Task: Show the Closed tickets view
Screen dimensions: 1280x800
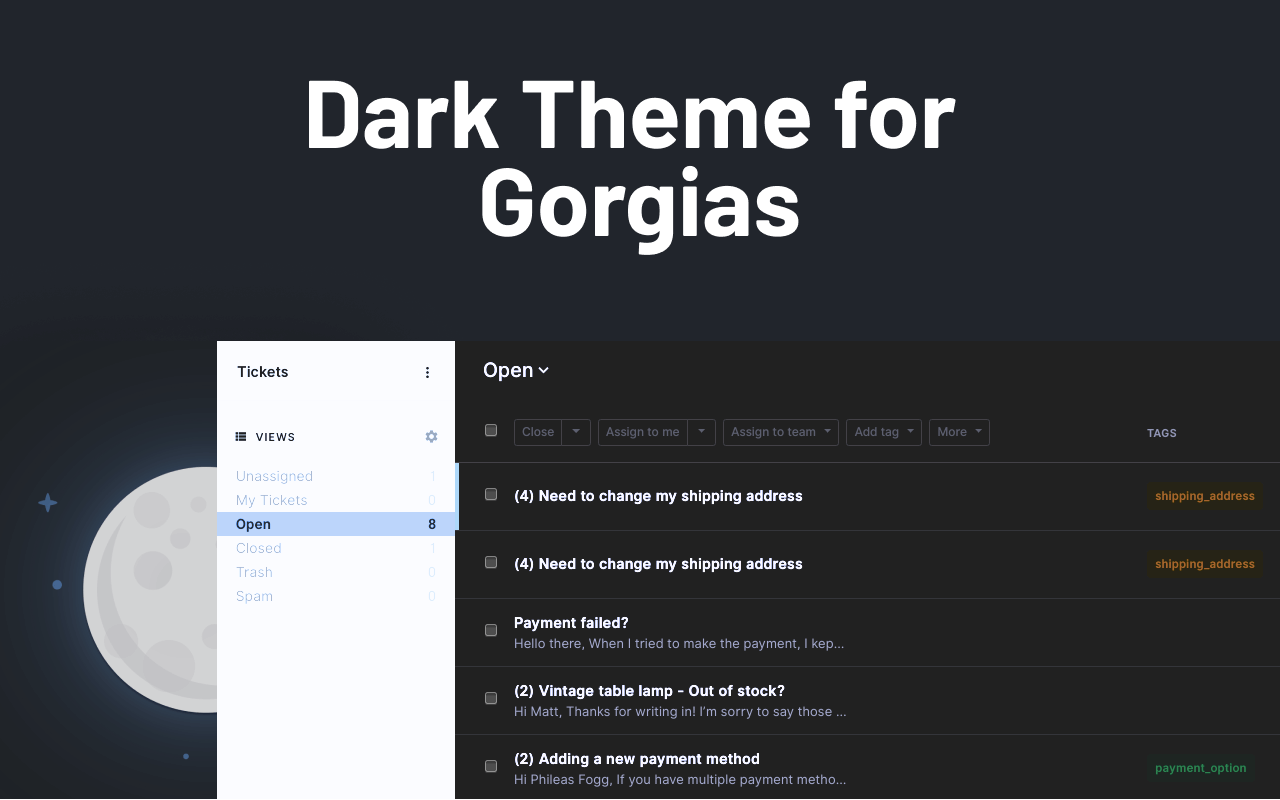Action: pyautogui.click(x=337, y=548)
